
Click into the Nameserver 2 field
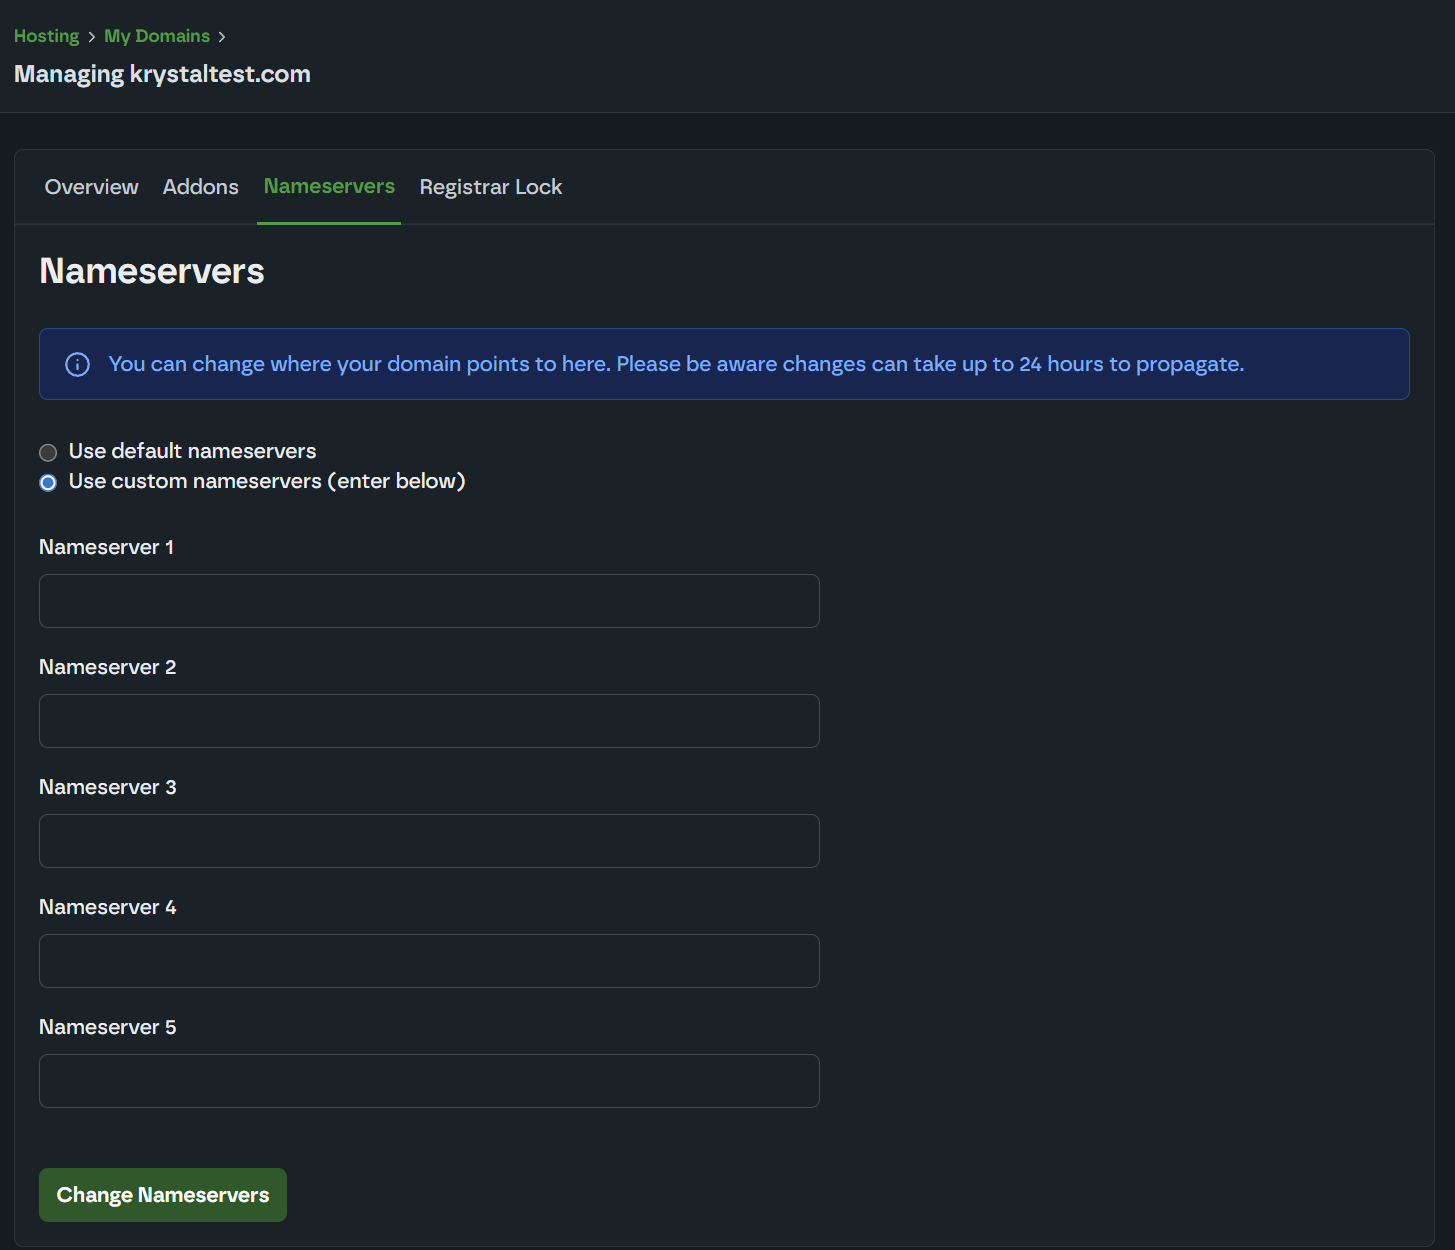[429, 721]
